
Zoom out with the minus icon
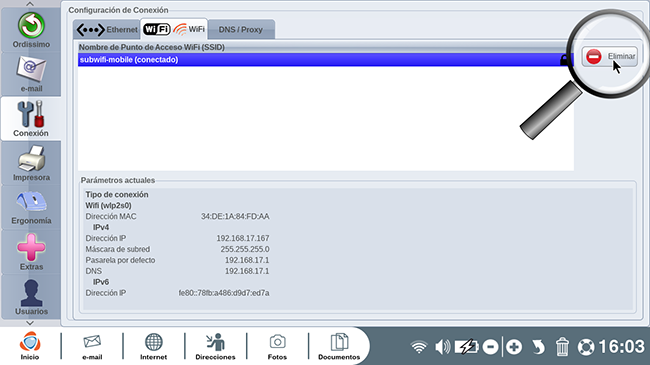pyautogui.click(x=490, y=347)
